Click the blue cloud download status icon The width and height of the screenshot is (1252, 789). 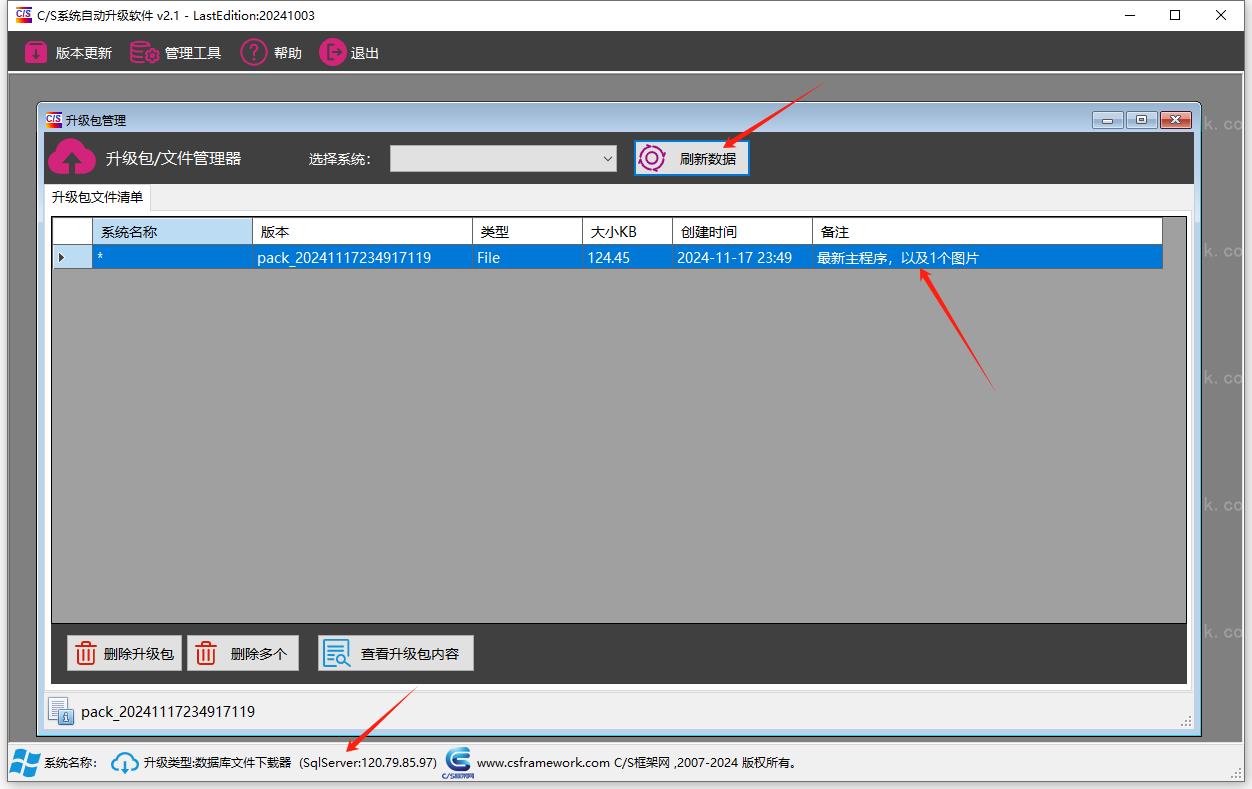pyautogui.click(x=125, y=763)
